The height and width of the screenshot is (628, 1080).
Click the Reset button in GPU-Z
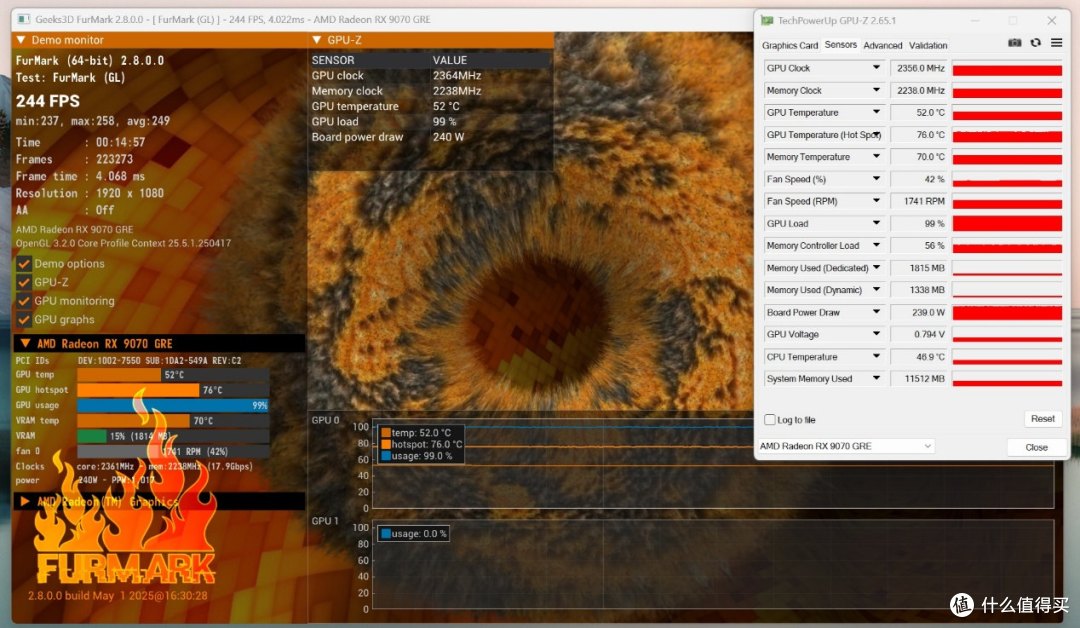point(1042,419)
